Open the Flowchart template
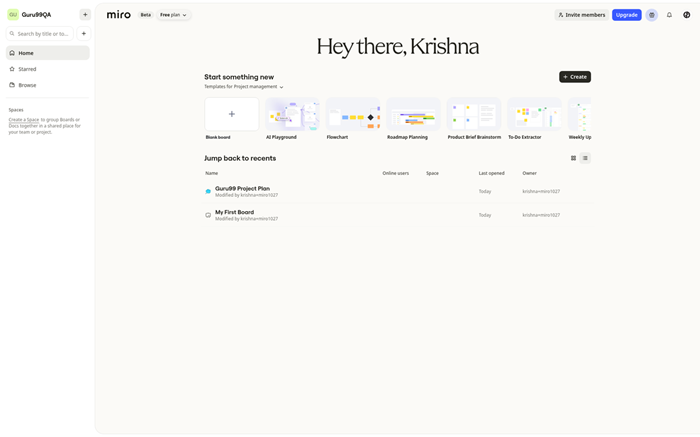 coord(353,114)
